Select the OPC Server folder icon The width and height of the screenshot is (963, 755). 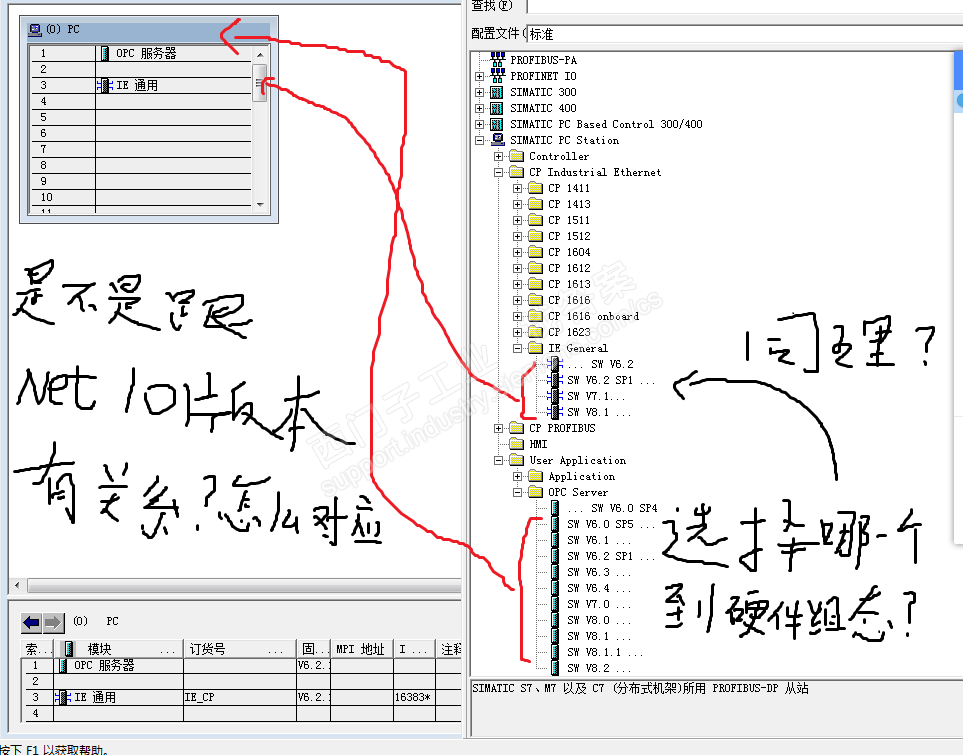pyautogui.click(x=536, y=492)
